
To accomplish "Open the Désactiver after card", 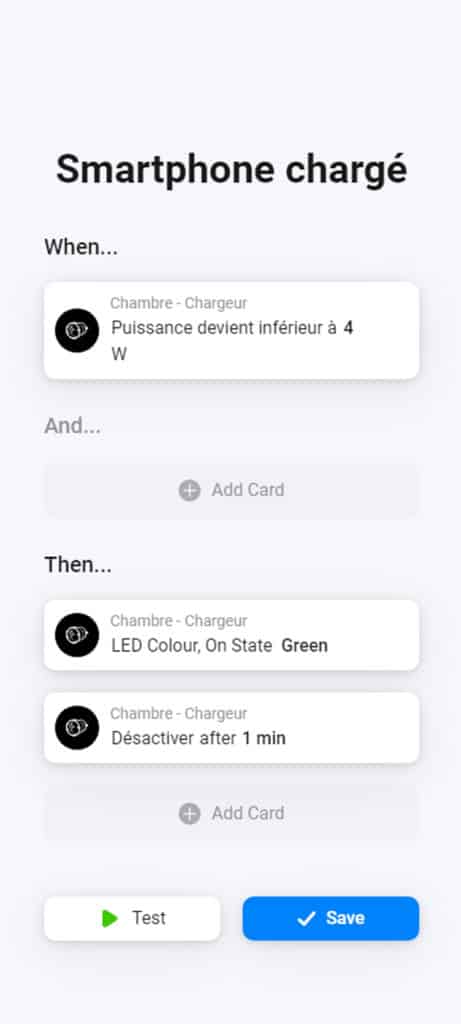I will [231, 728].
